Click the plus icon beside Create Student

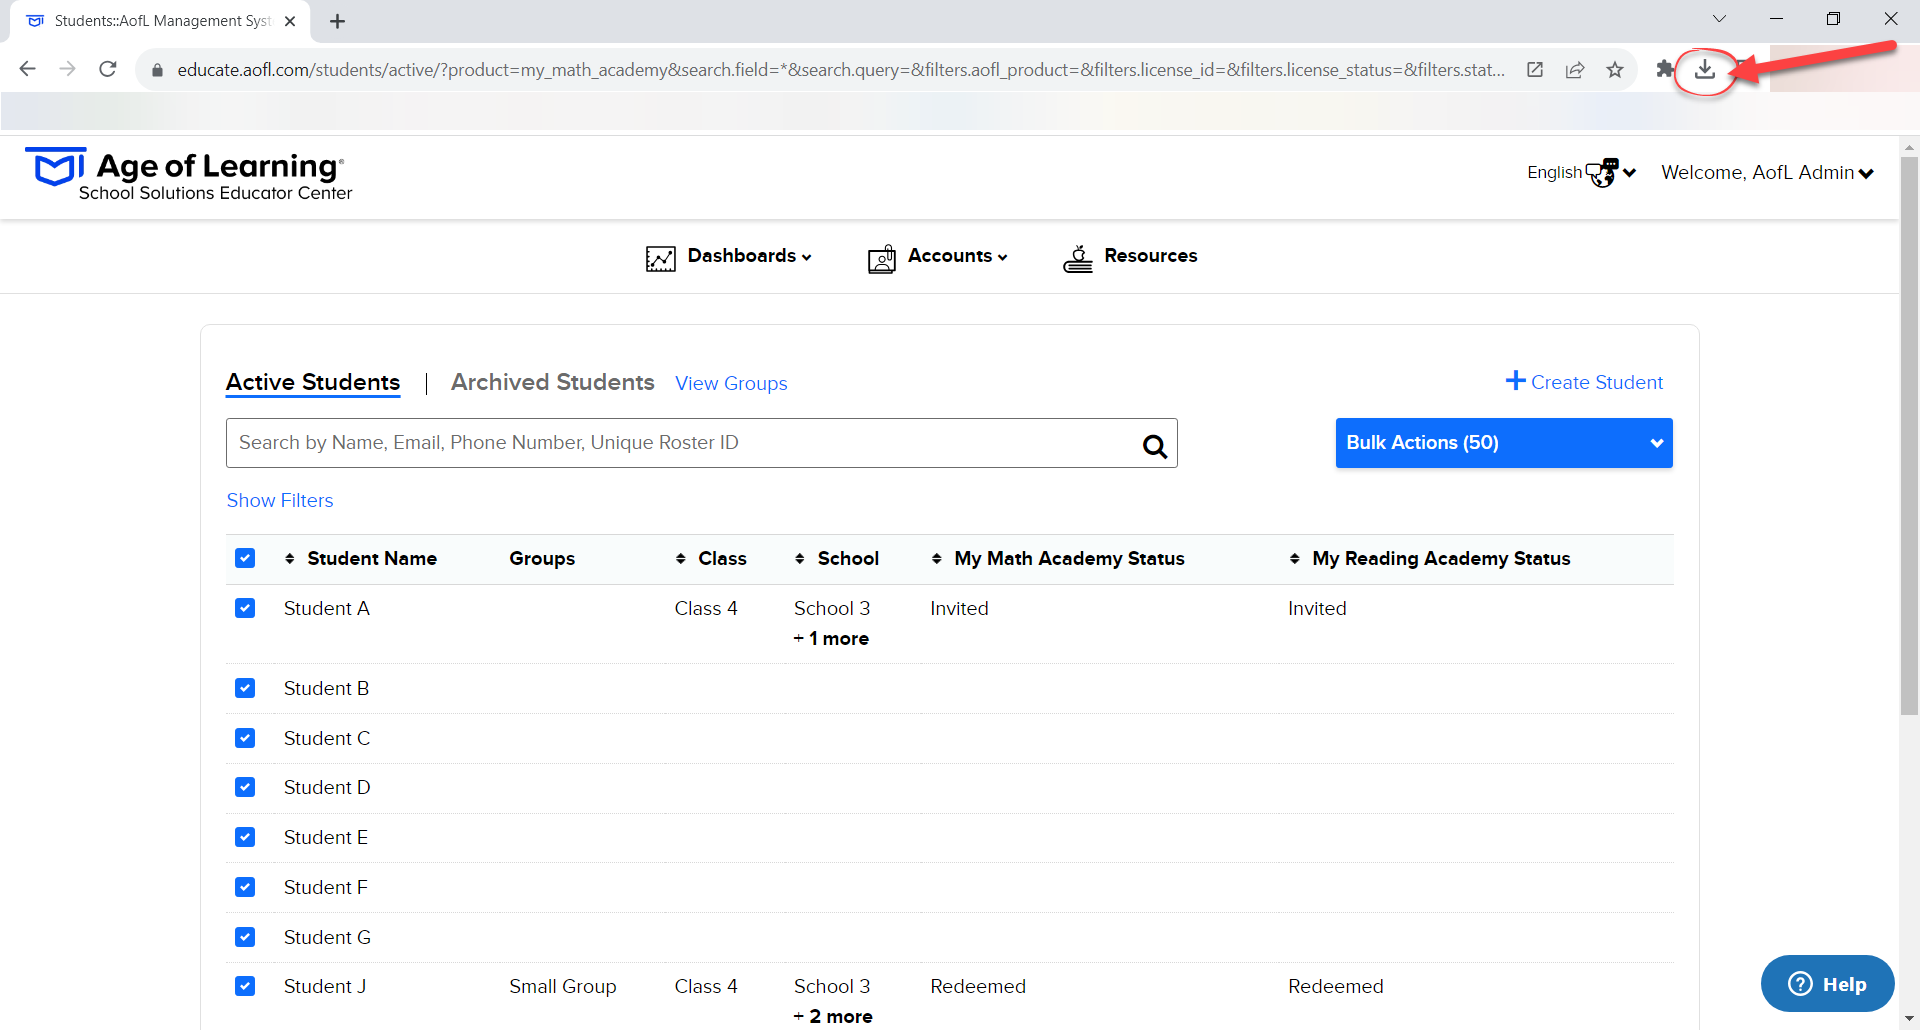tap(1516, 381)
